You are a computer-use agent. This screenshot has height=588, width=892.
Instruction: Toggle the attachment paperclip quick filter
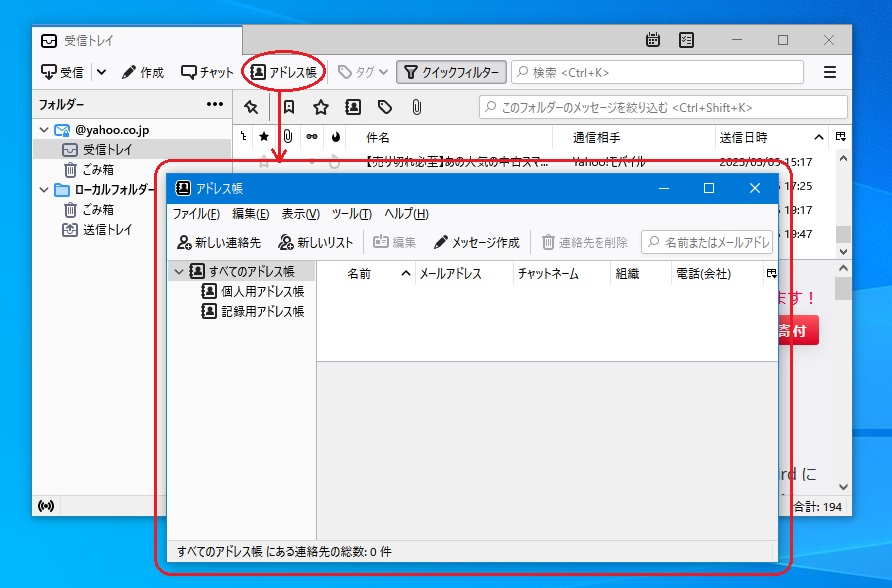coord(417,107)
